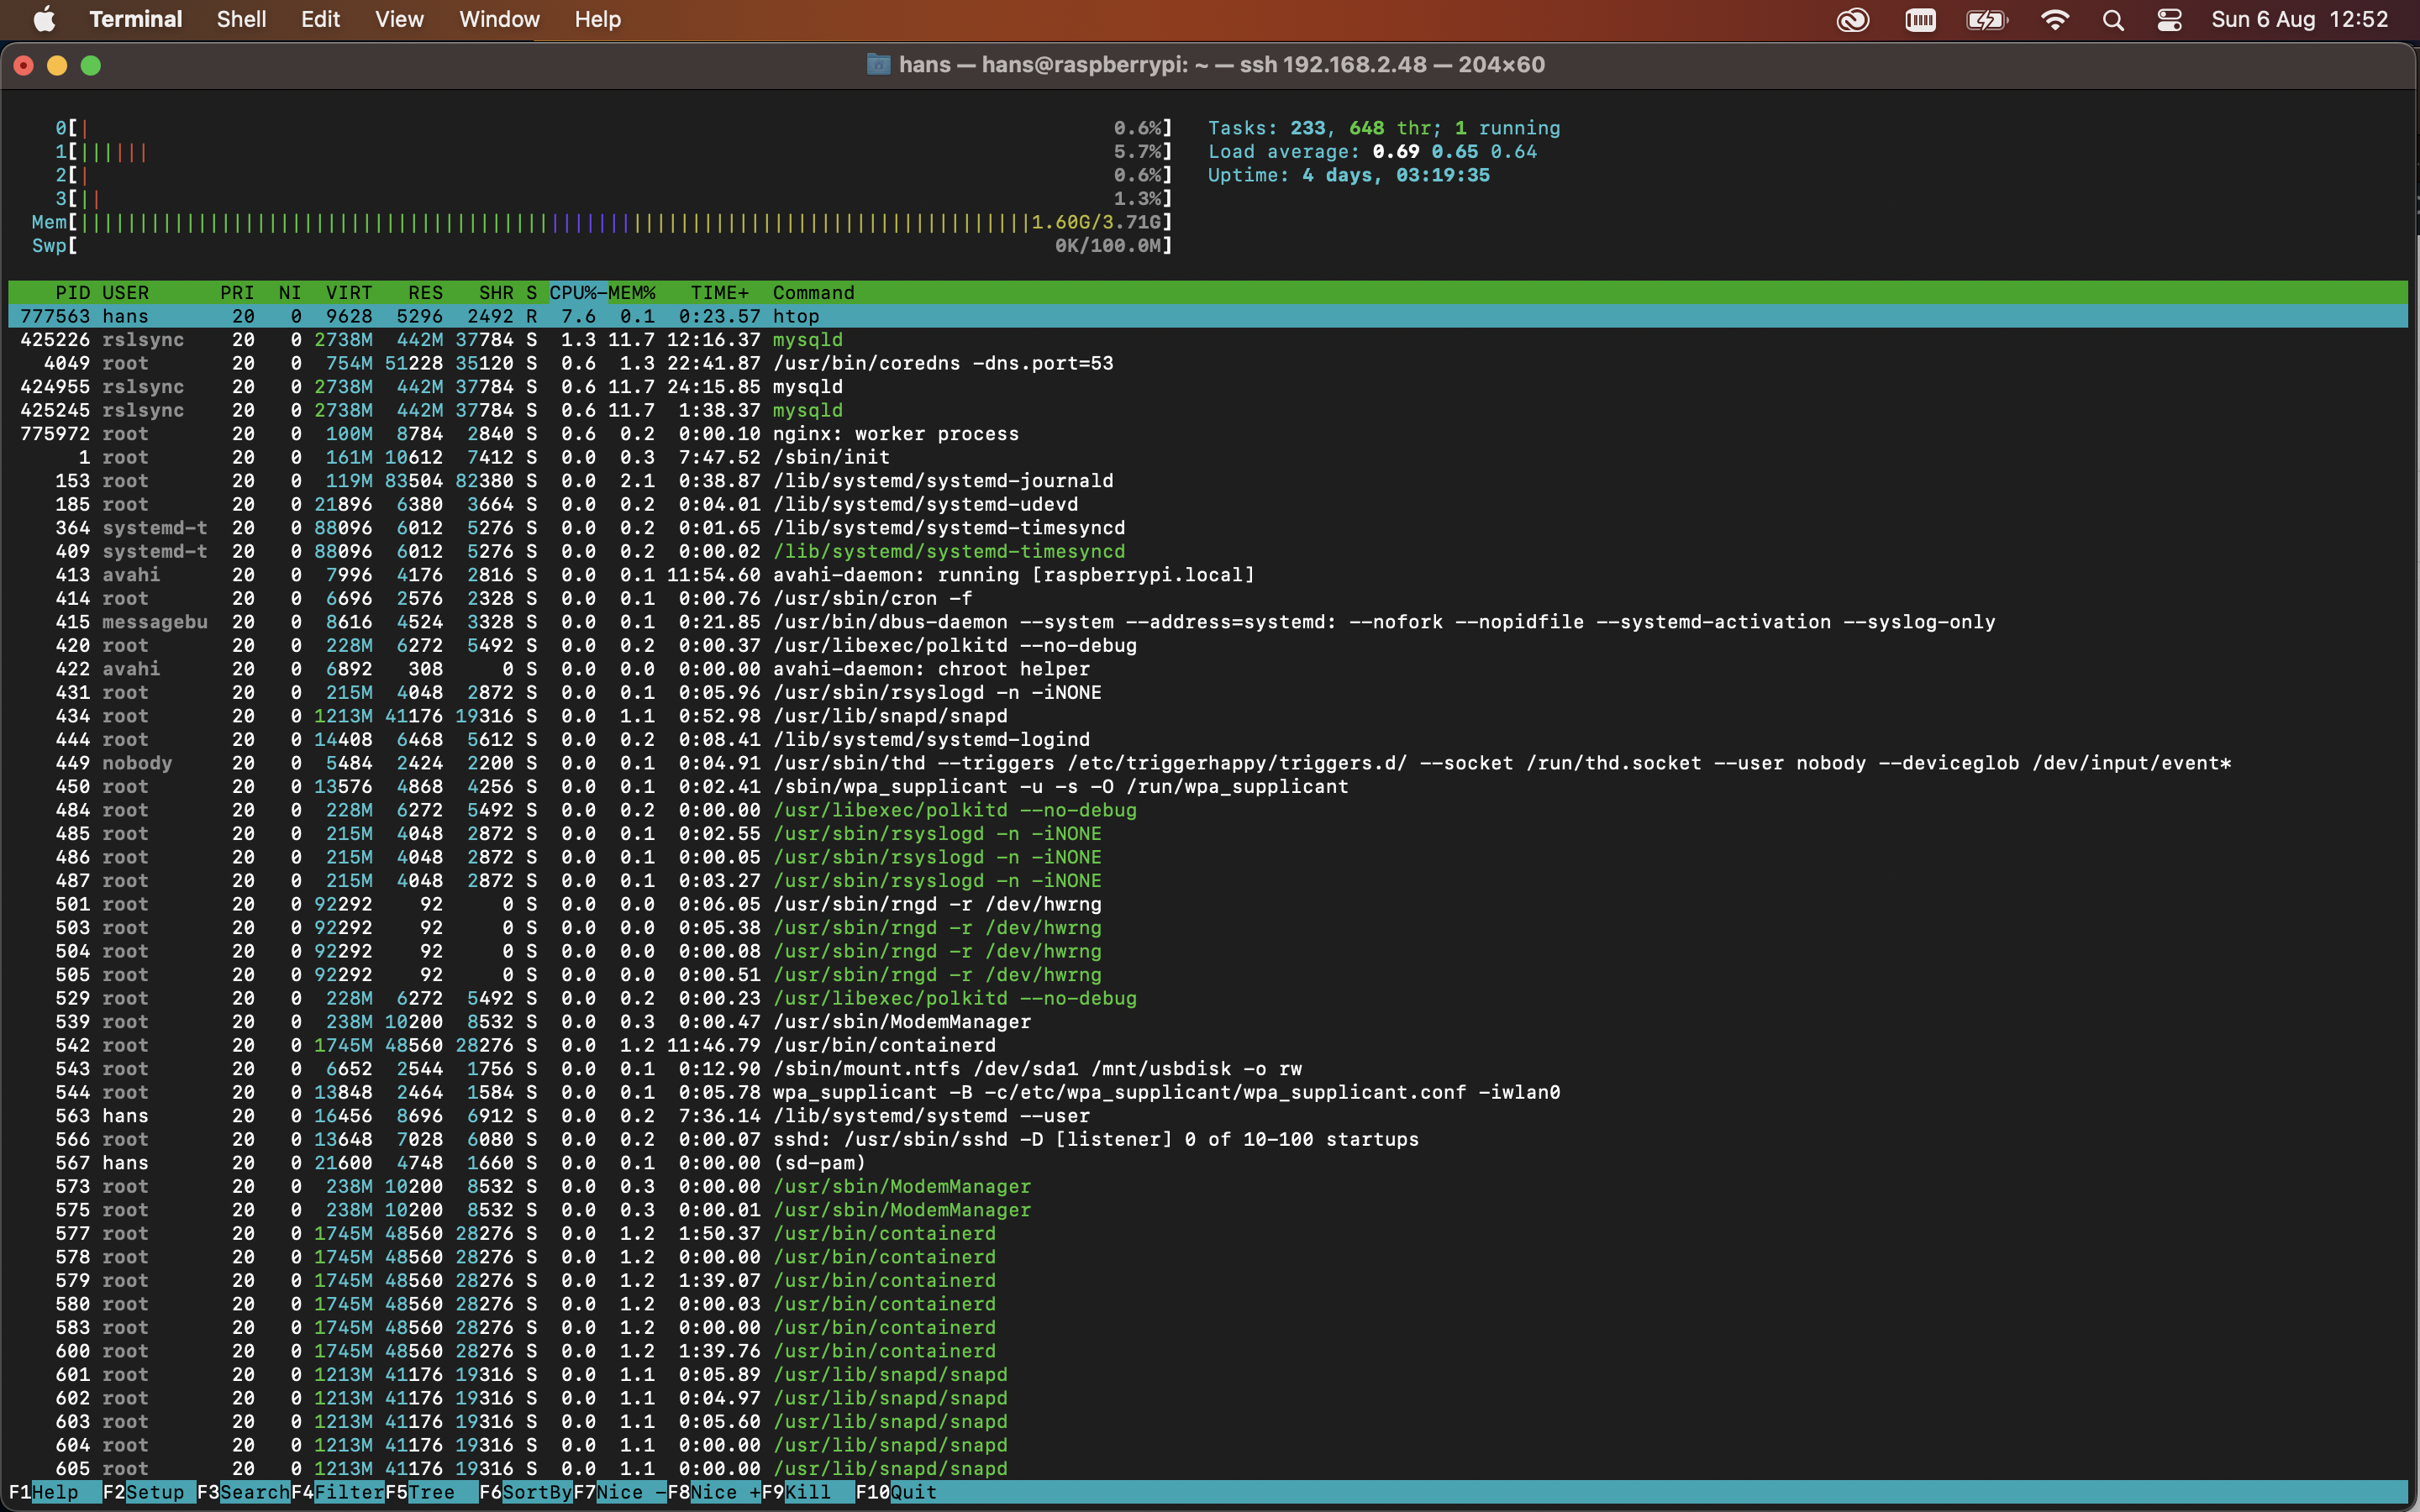The image size is (2420, 1512).
Task: Select the /sbin/wpa_supplicant -u row
Action: [1208, 786]
